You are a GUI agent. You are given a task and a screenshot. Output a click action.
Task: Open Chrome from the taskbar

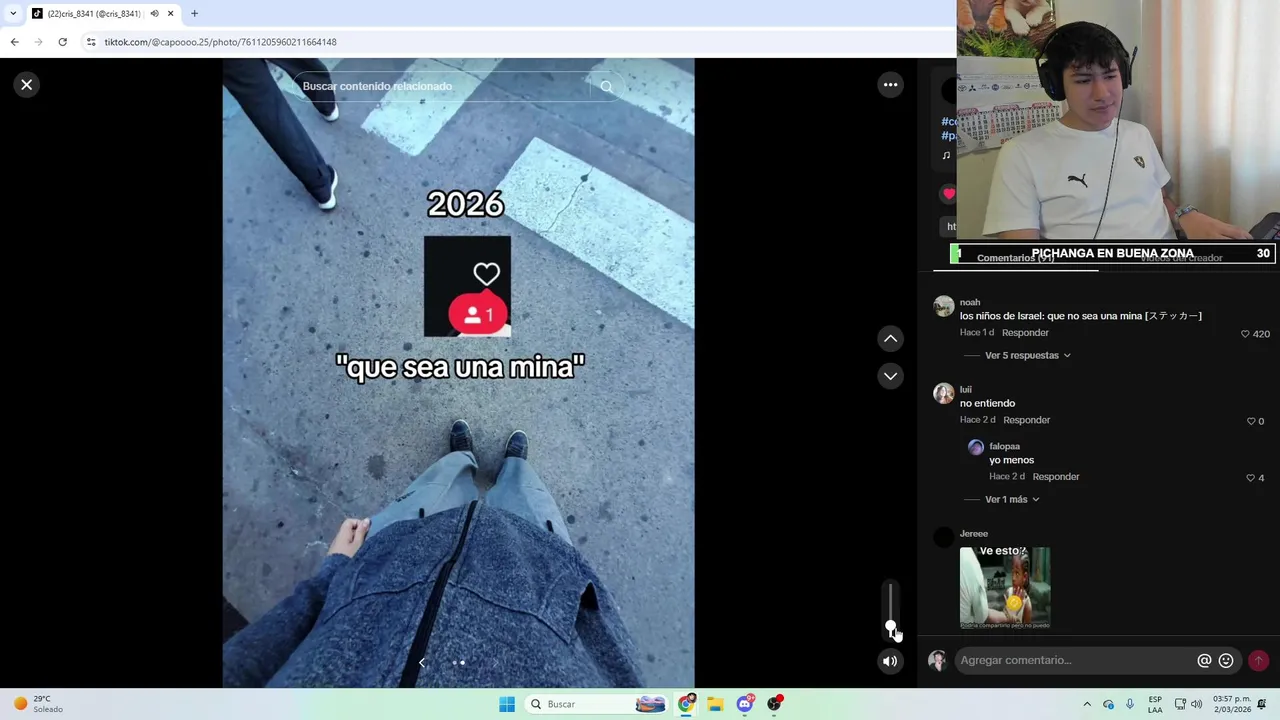686,704
